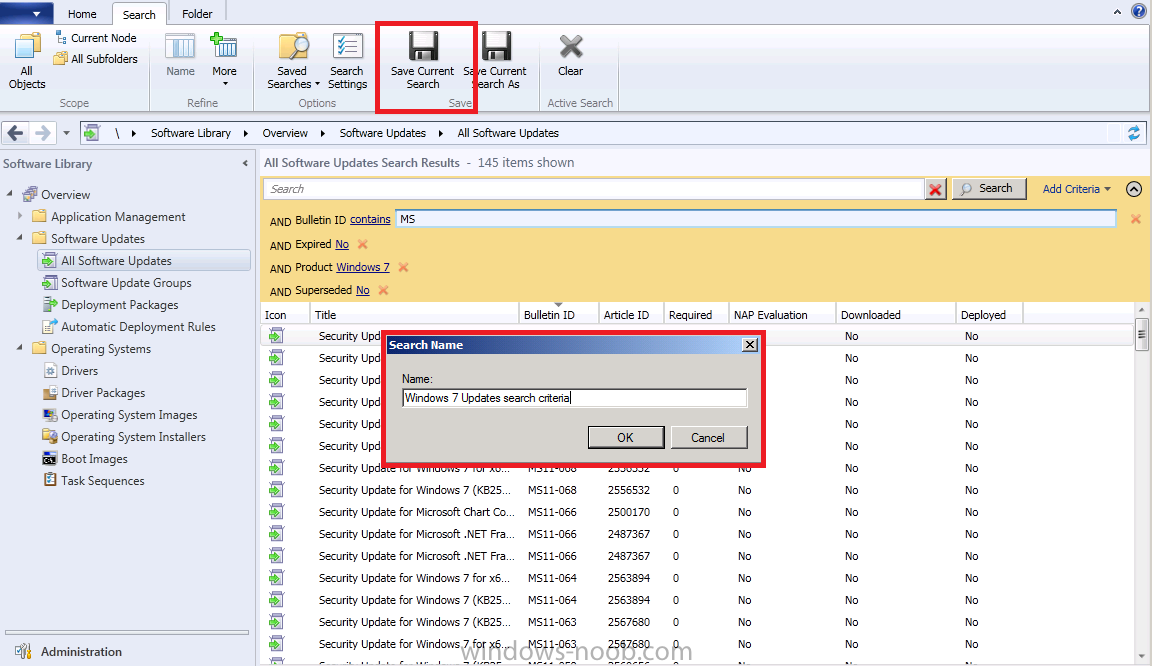The height and width of the screenshot is (666, 1152).
Task: Open the Administration workspace
Action: 68,651
